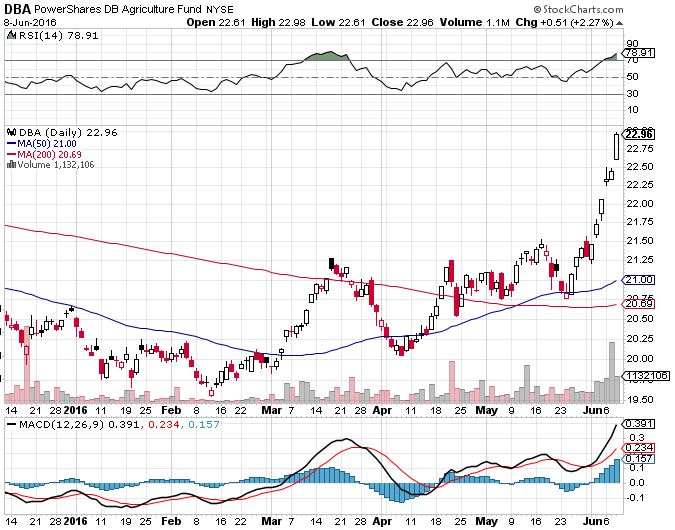
Task: Click the red 0.234 signal value in legend
Action: click(x=164, y=425)
